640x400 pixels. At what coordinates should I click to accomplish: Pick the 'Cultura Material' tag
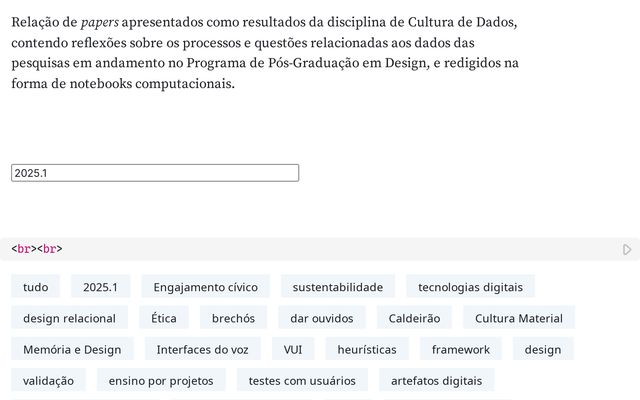point(519,318)
